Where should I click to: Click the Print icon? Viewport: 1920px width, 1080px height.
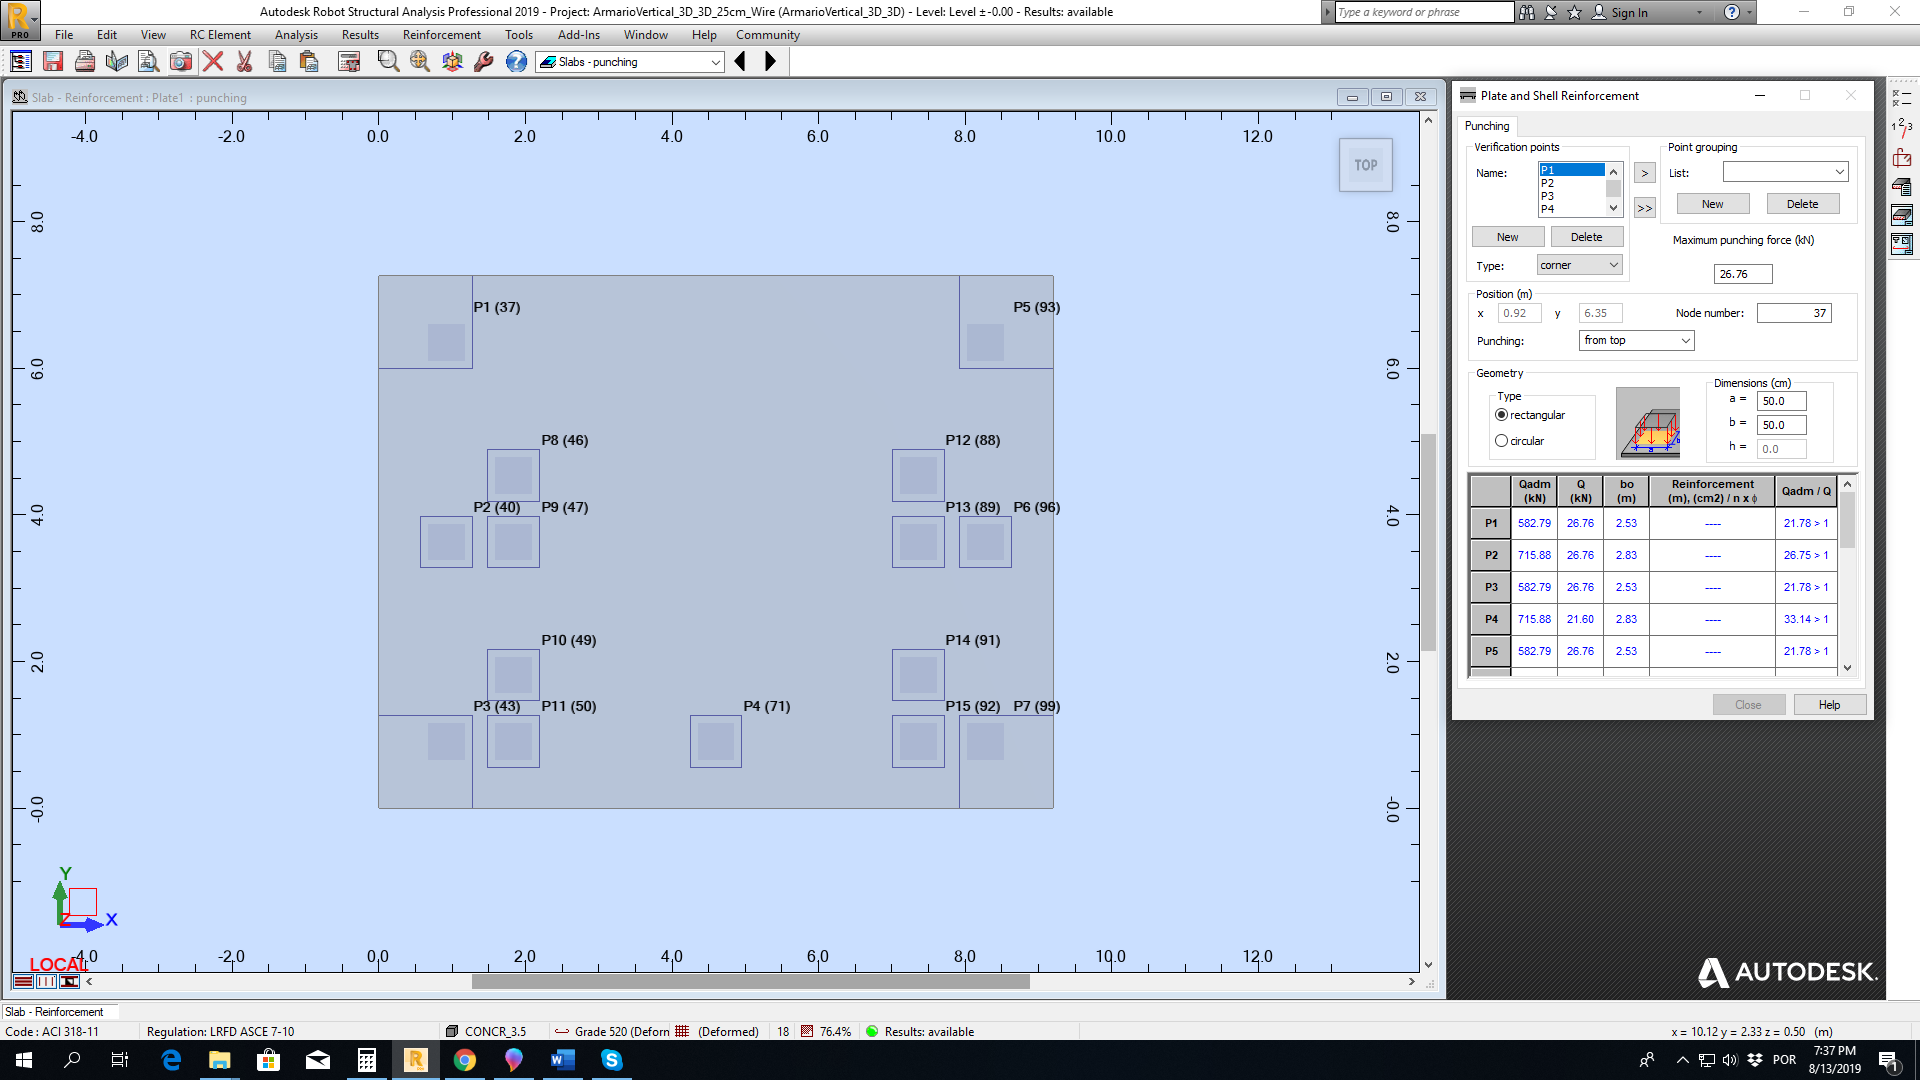pyautogui.click(x=85, y=61)
